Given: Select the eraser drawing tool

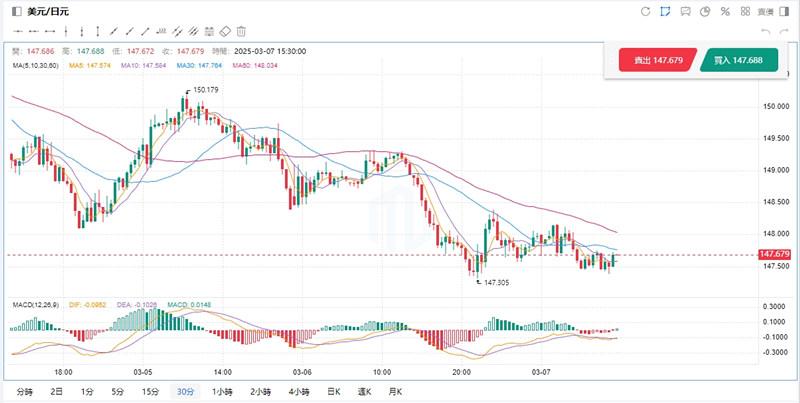Looking at the screenshot, I should point(225,31).
